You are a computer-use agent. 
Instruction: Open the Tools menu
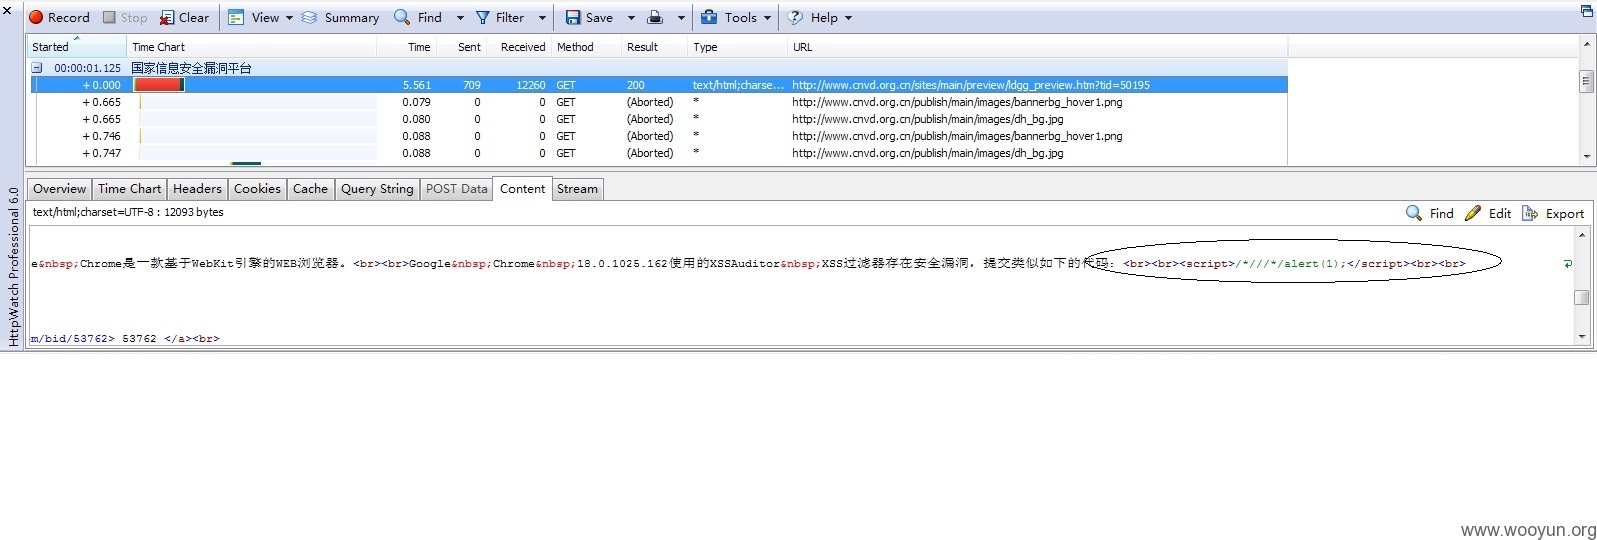click(736, 17)
